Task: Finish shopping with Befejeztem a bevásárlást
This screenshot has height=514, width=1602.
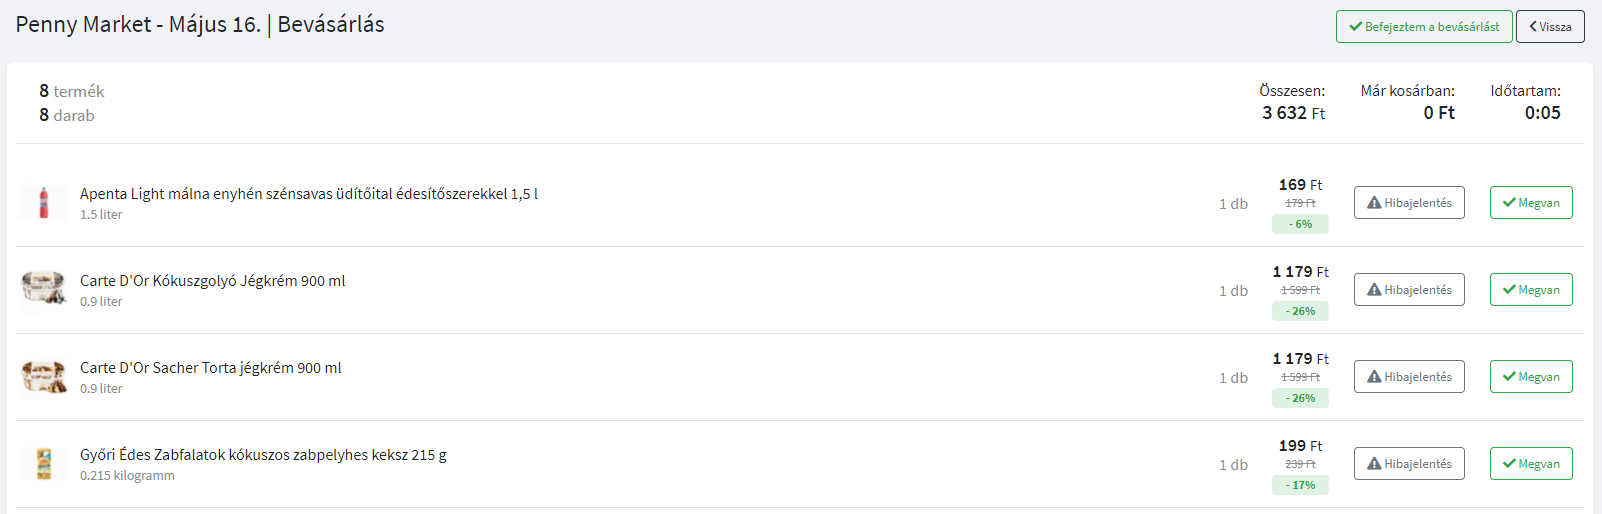Action: point(1424,27)
